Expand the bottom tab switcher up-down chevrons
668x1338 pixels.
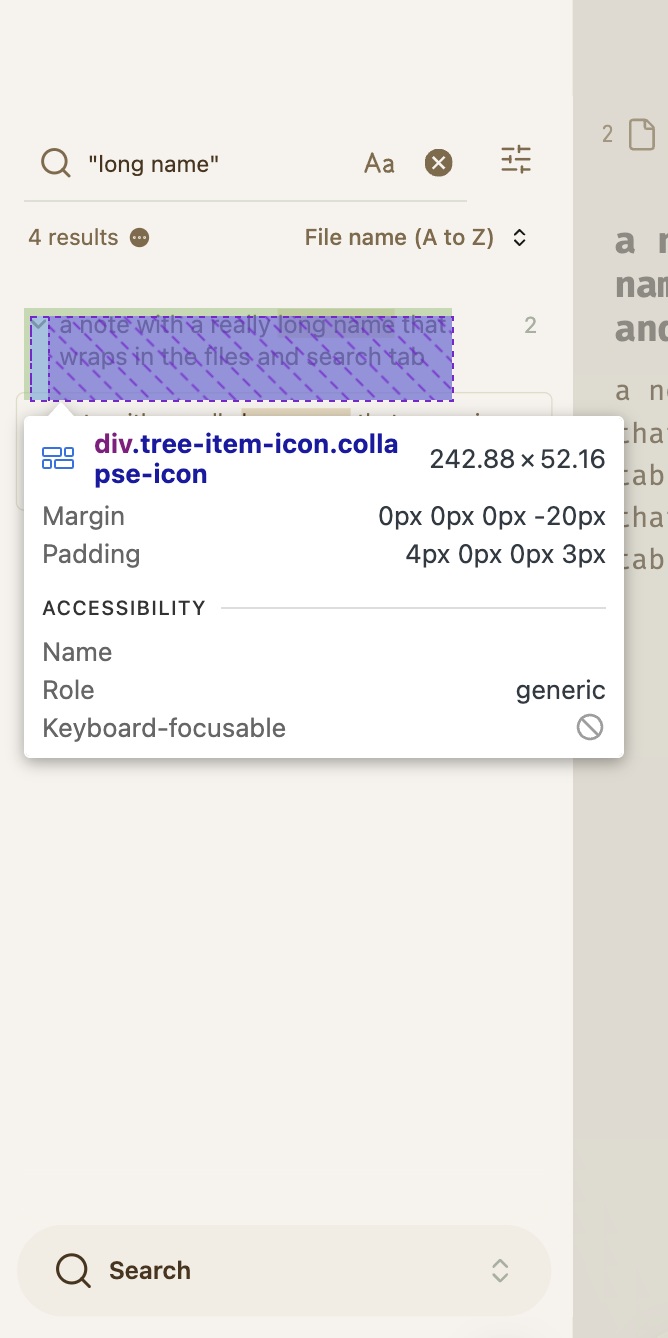click(500, 1270)
